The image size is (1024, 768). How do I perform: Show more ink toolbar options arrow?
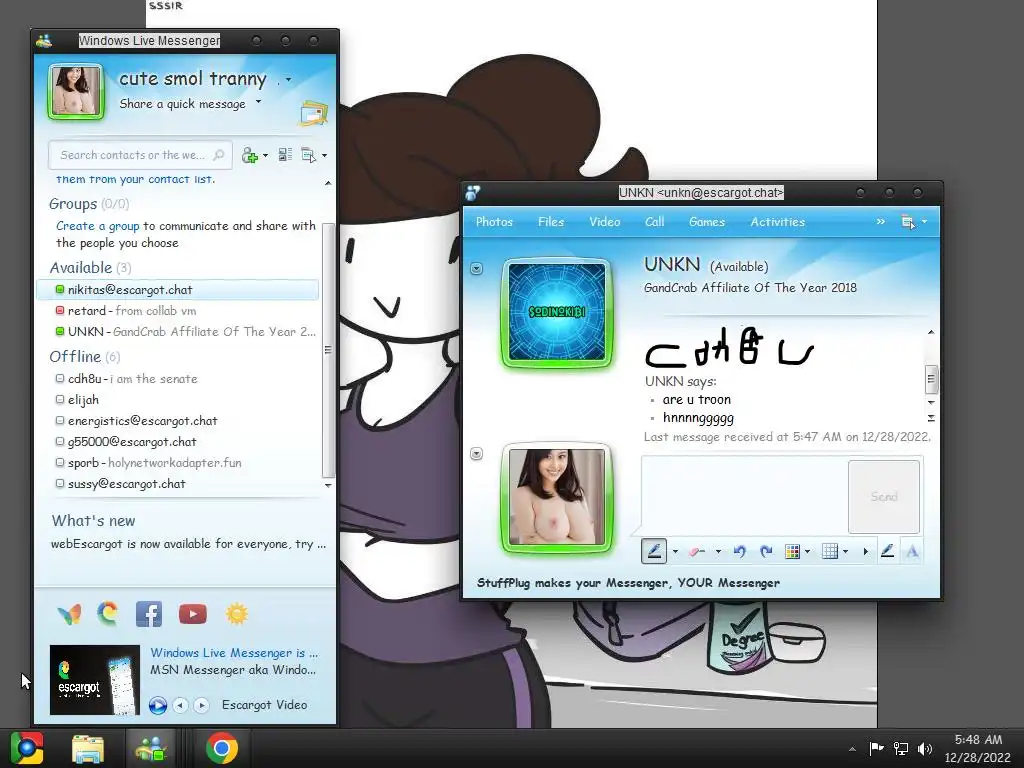865,552
